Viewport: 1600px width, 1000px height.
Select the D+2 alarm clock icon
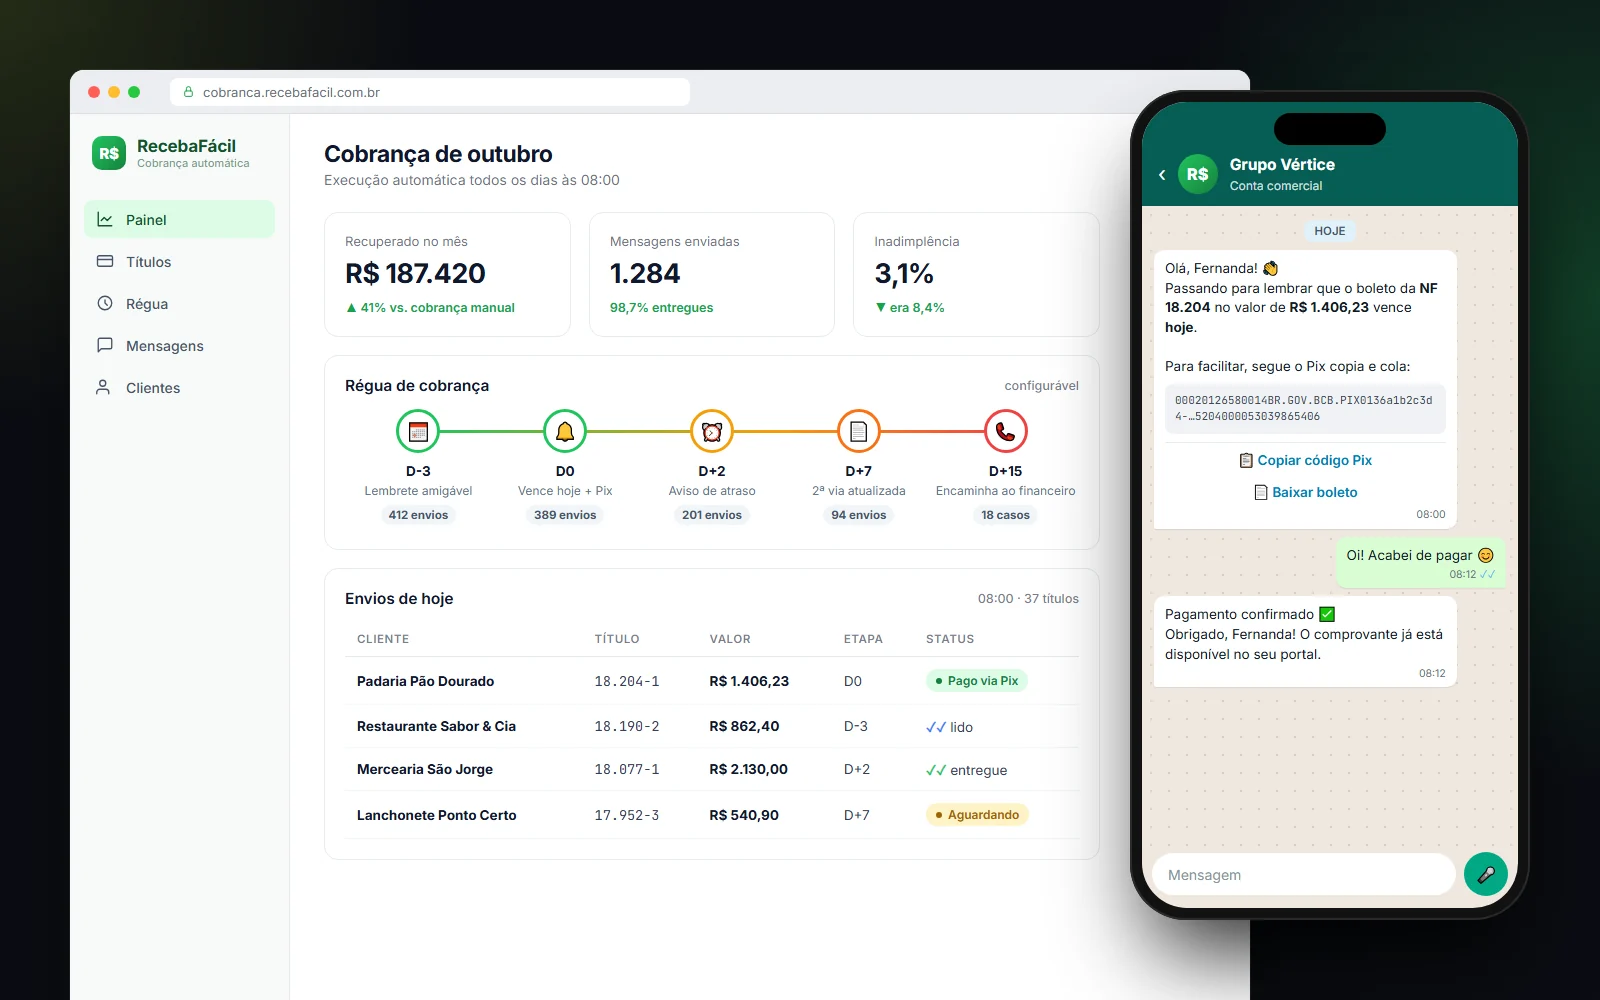pyautogui.click(x=712, y=431)
